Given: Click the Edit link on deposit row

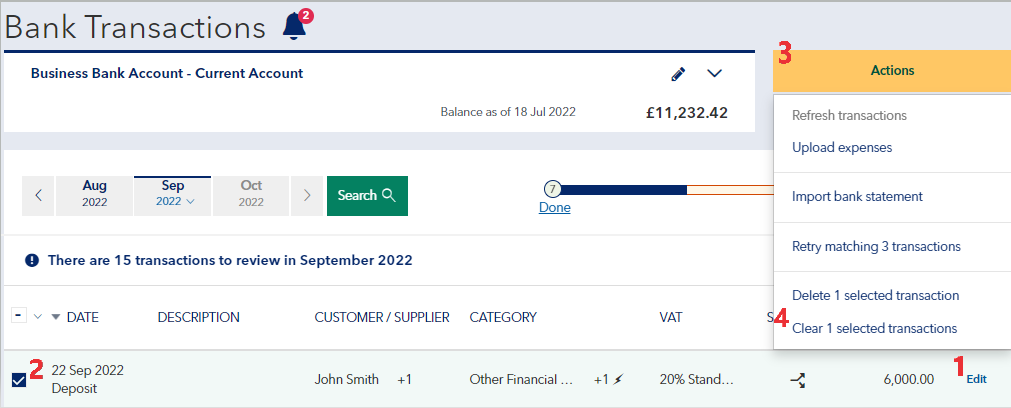Looking at the screenshot, I should click(x=976, y=379).
